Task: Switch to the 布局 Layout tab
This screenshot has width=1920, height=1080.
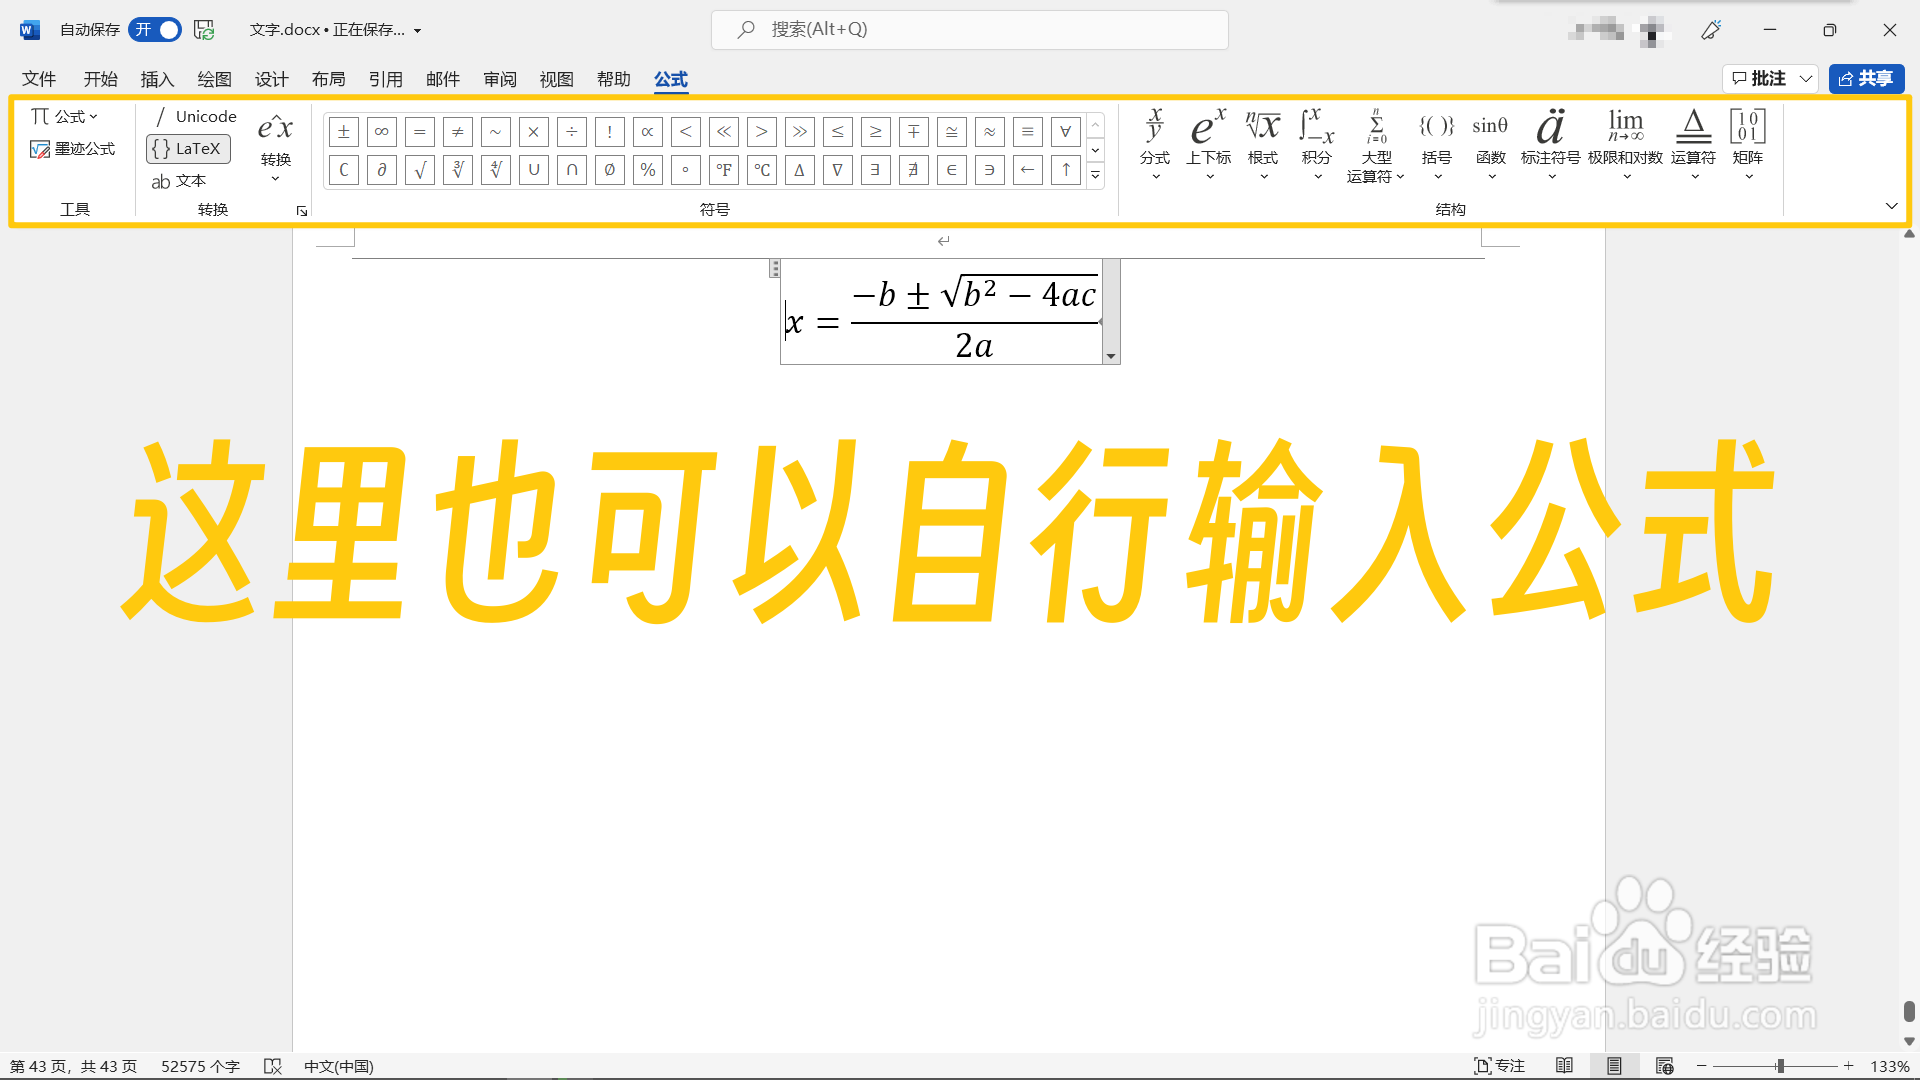Action: (328, 79)
